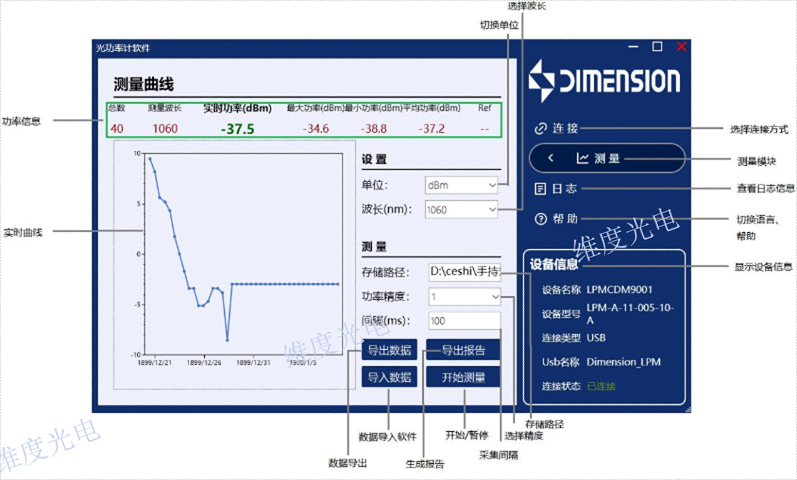Click the Usb name Dimension_LPM
797x480 pixels.
[x=624, y=362]
